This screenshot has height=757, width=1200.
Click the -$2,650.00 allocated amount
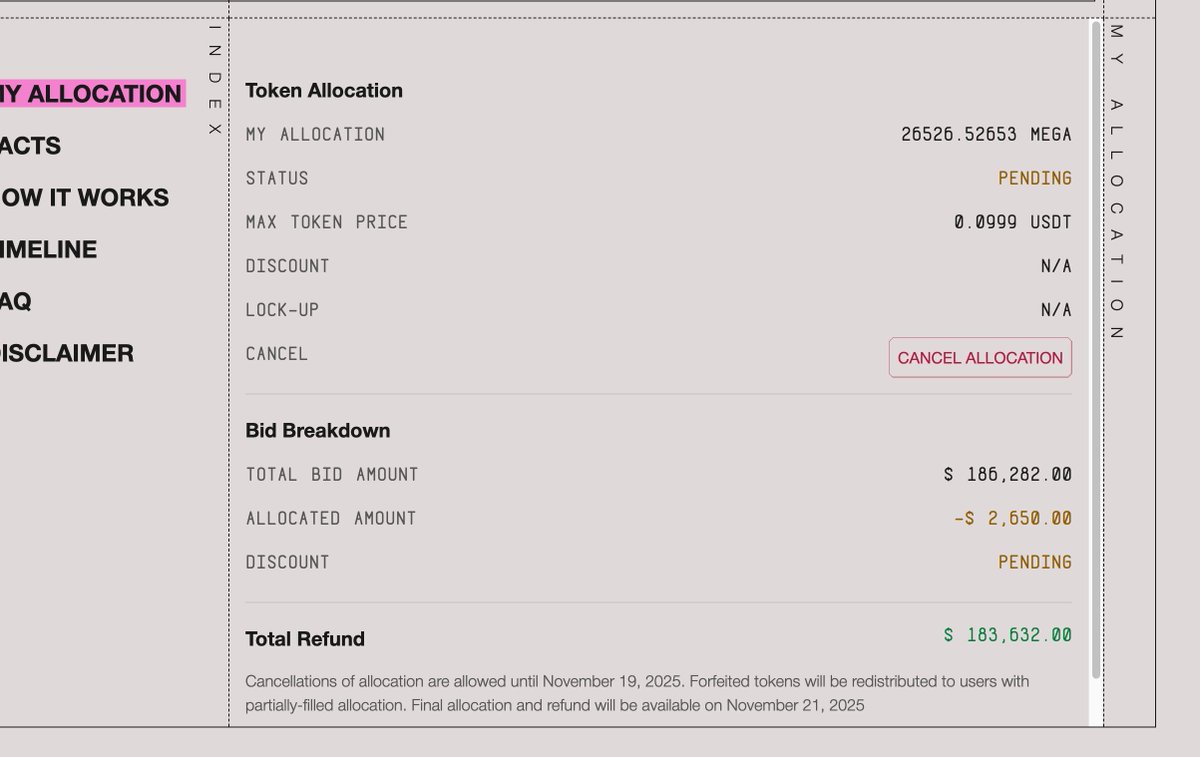tap(1012, 518)
